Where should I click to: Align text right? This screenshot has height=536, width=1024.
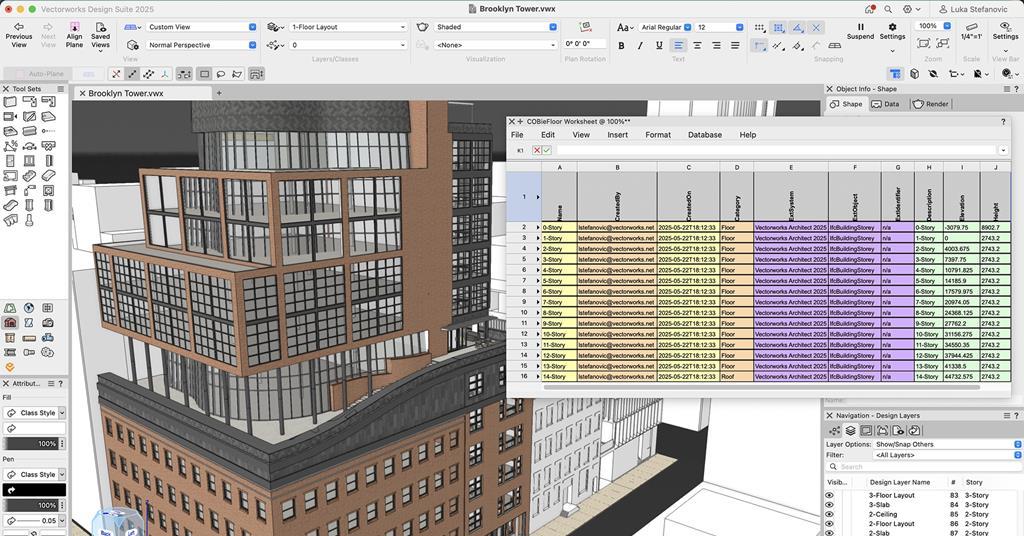[716, 45]
